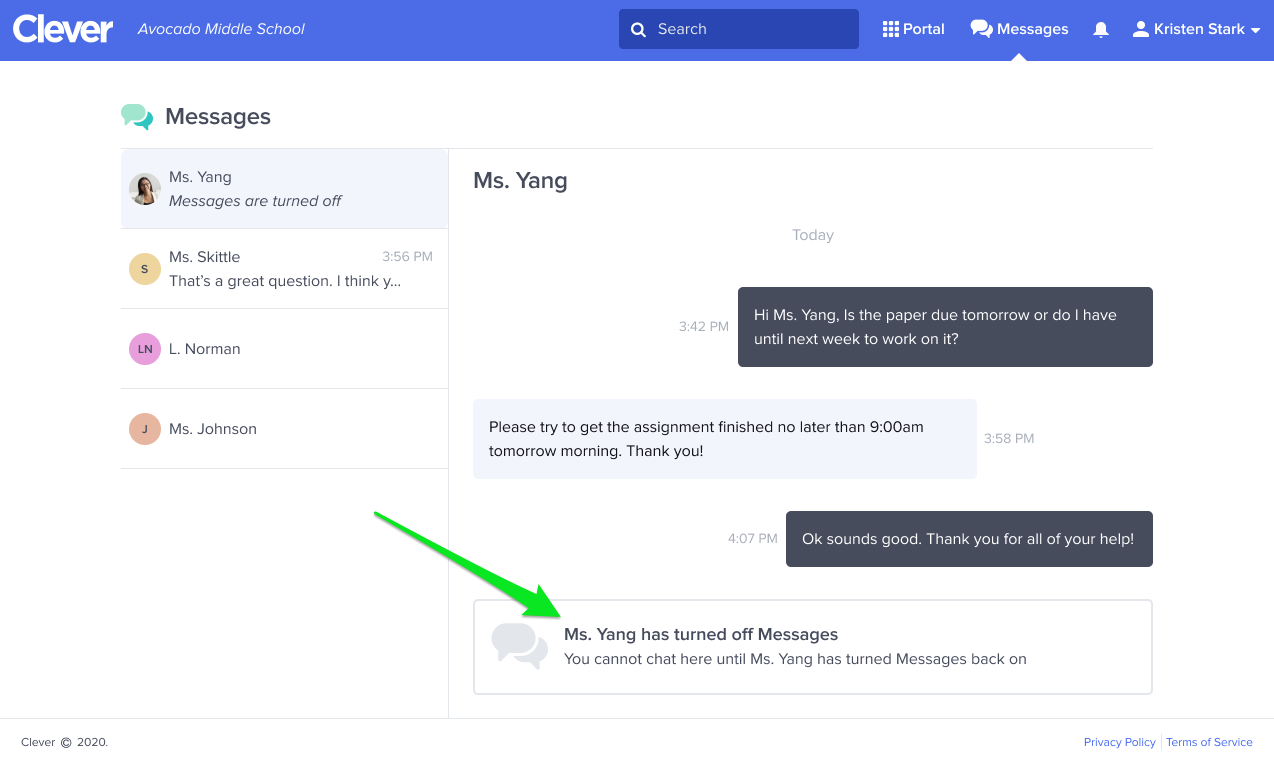Screen dimensions: 1274x764
Task: Click the Clever logo
Action: point(62,29)
